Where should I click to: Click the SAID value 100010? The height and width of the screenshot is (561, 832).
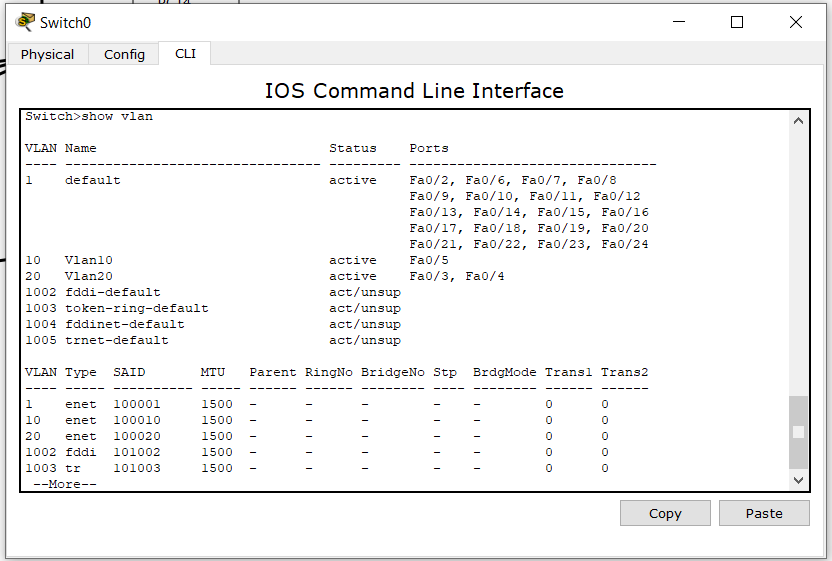(137, 420)
